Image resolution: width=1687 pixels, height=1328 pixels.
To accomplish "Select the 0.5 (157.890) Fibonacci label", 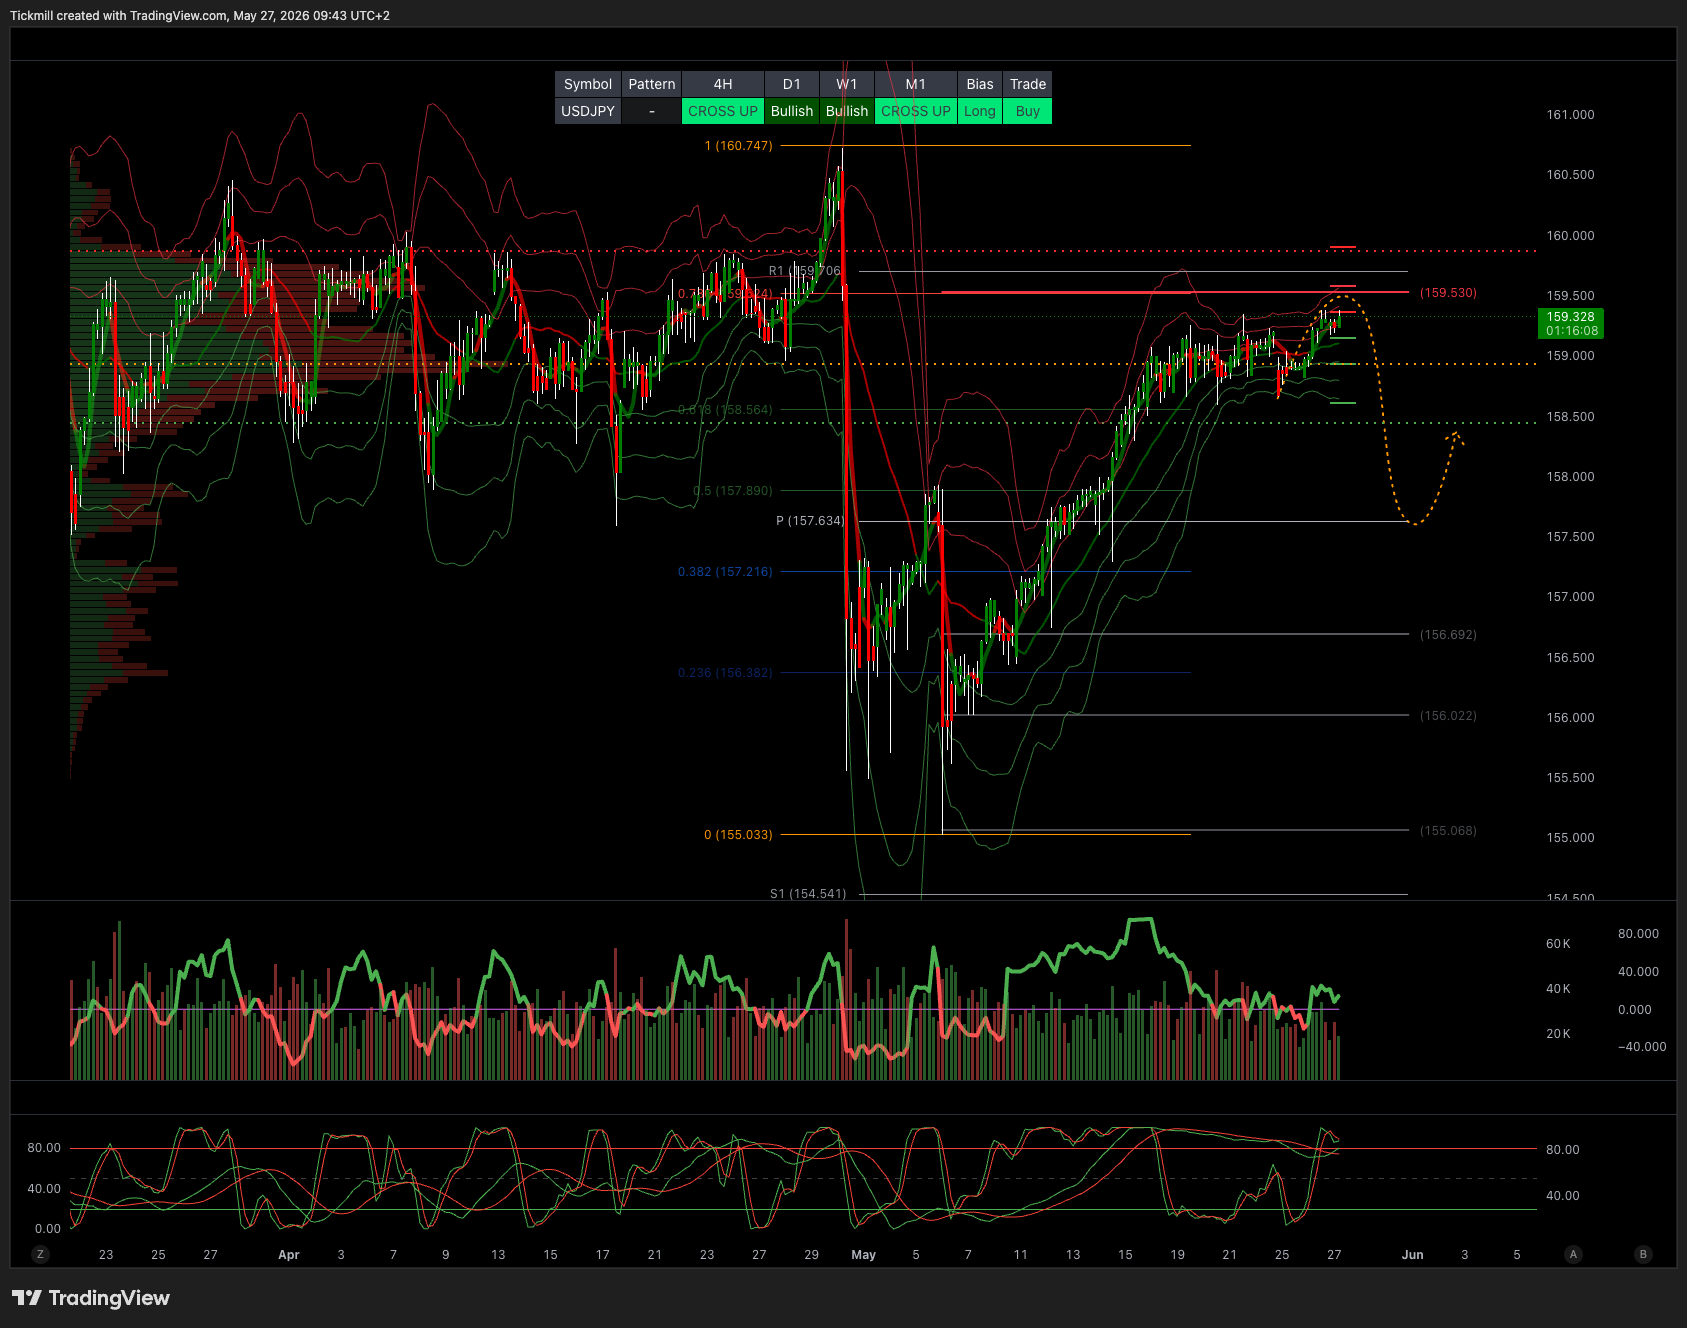I will click(x=733, y=491).
